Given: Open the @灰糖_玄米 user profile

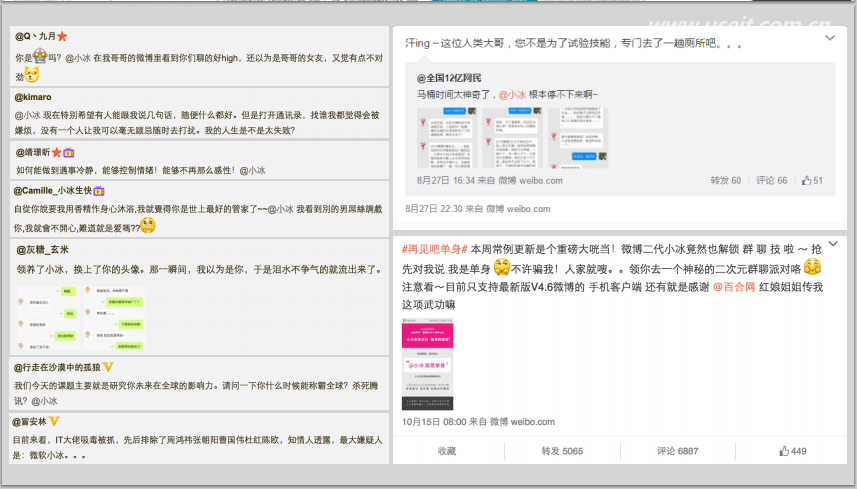Looking at the screenshot, I should (x=42, y=250).
